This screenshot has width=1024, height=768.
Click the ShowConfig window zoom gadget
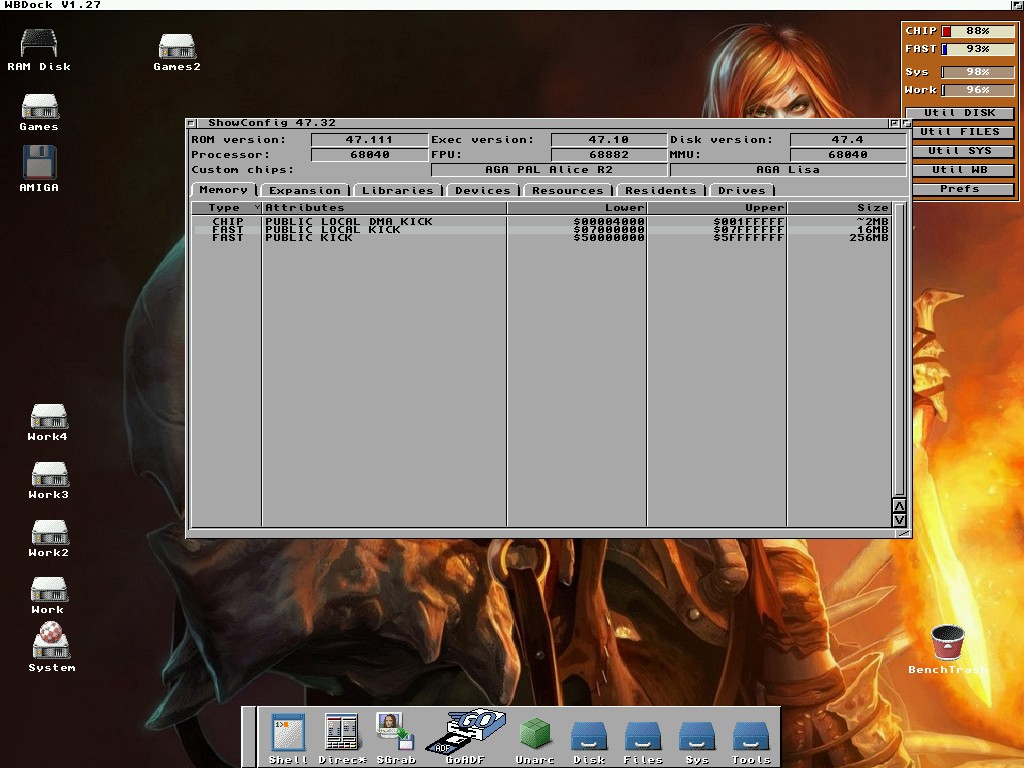894,123
